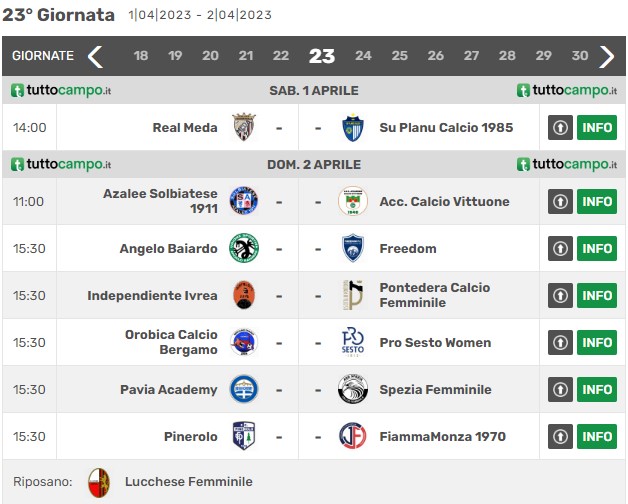Open the Freedom team link
This screenshot has height=504, width=628.
(x=408, y=248)
